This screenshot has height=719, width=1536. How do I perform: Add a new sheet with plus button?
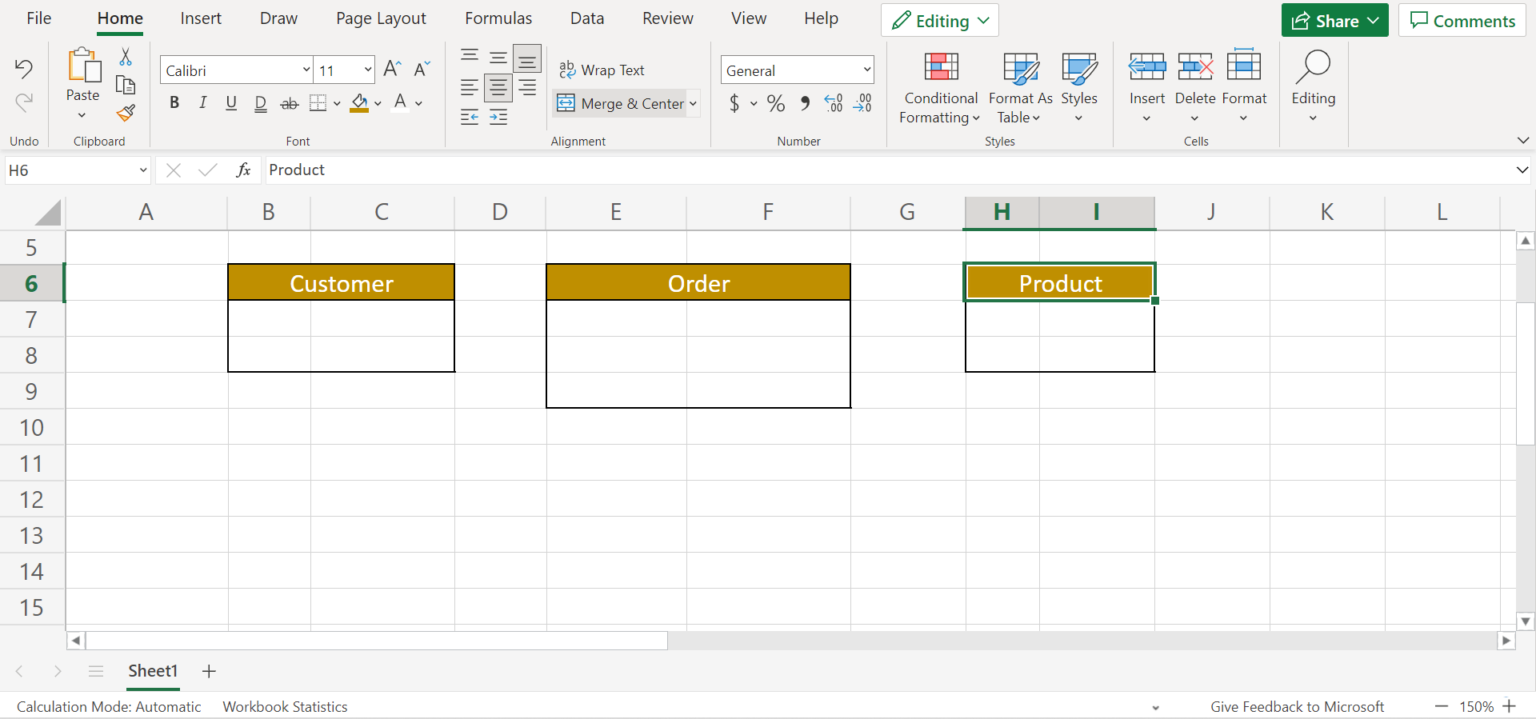(x=209, y=671)
